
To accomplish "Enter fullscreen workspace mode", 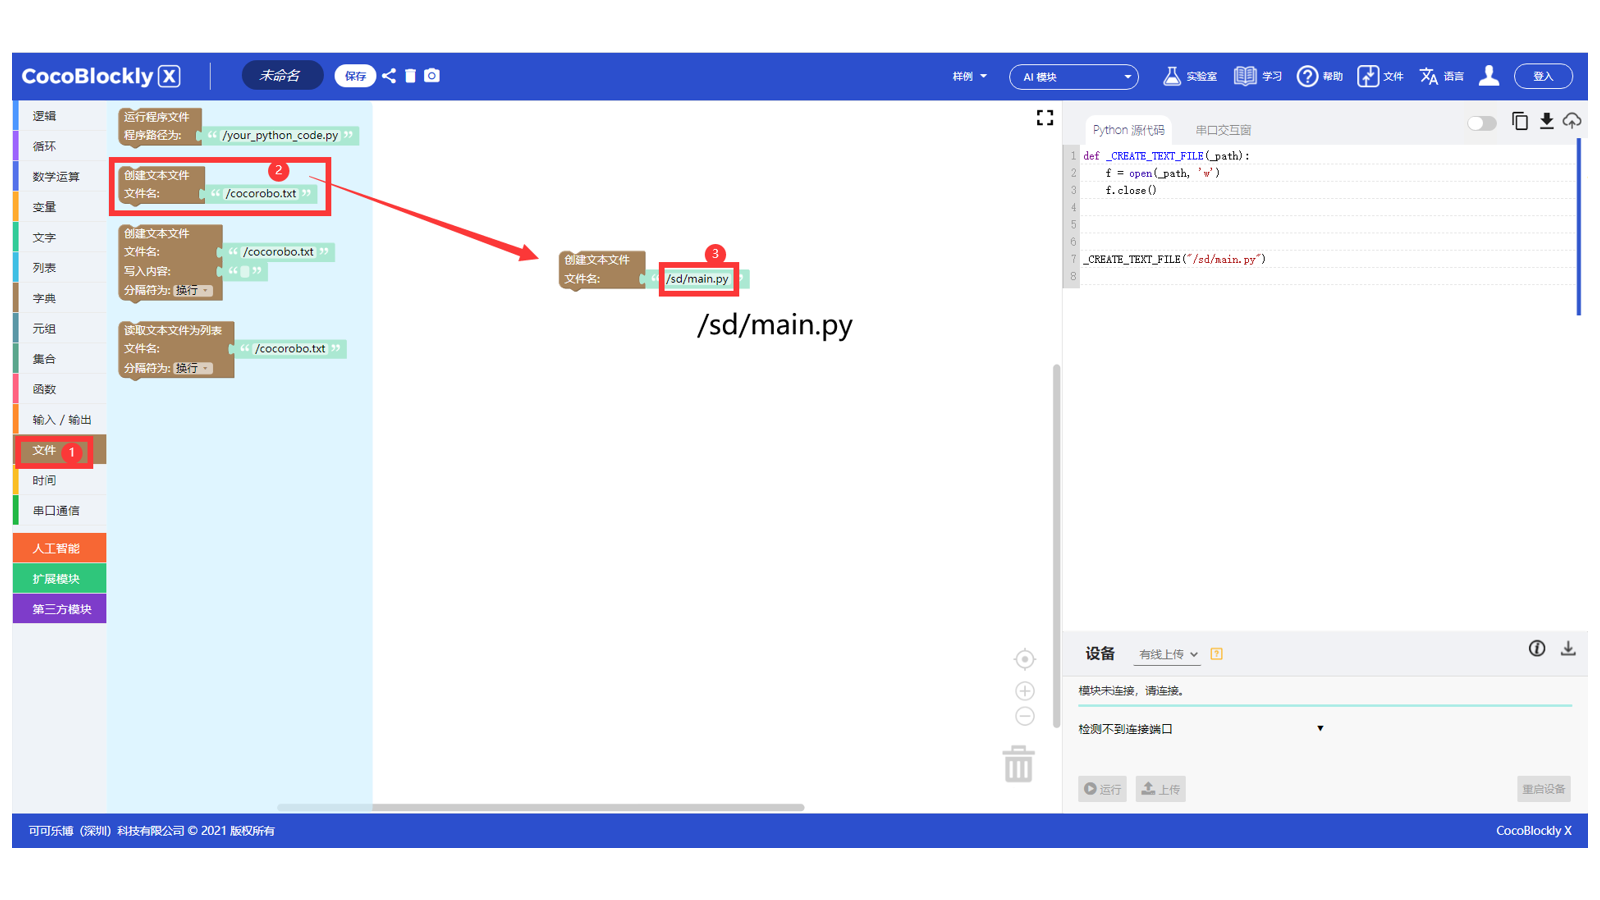I will coord(1045,118).
